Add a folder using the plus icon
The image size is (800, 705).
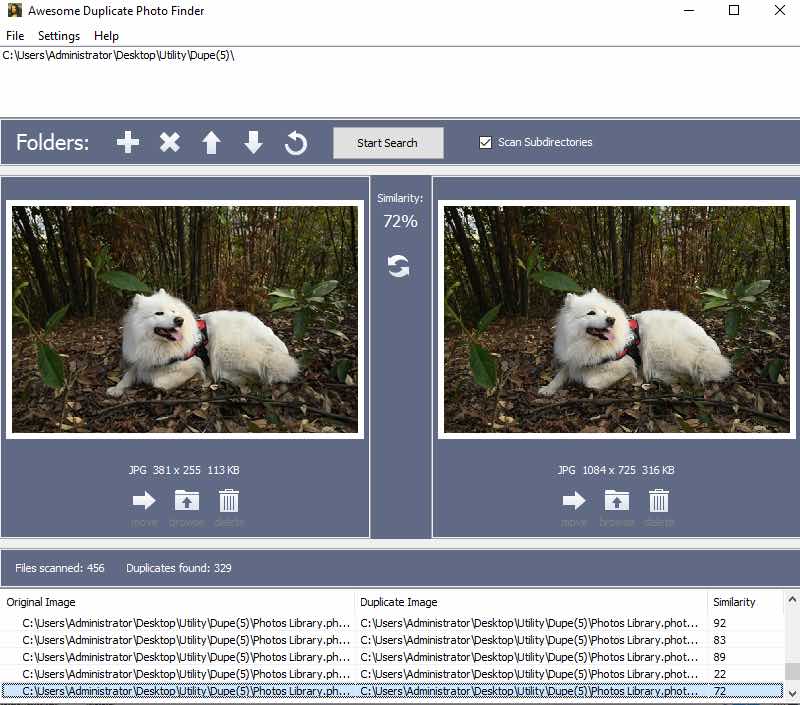[127, 142]
